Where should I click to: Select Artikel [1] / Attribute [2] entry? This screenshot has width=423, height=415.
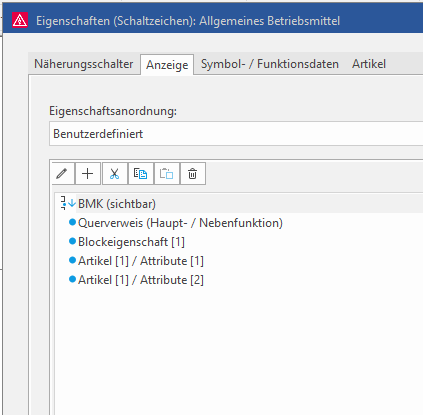click(x=141, y=280)
